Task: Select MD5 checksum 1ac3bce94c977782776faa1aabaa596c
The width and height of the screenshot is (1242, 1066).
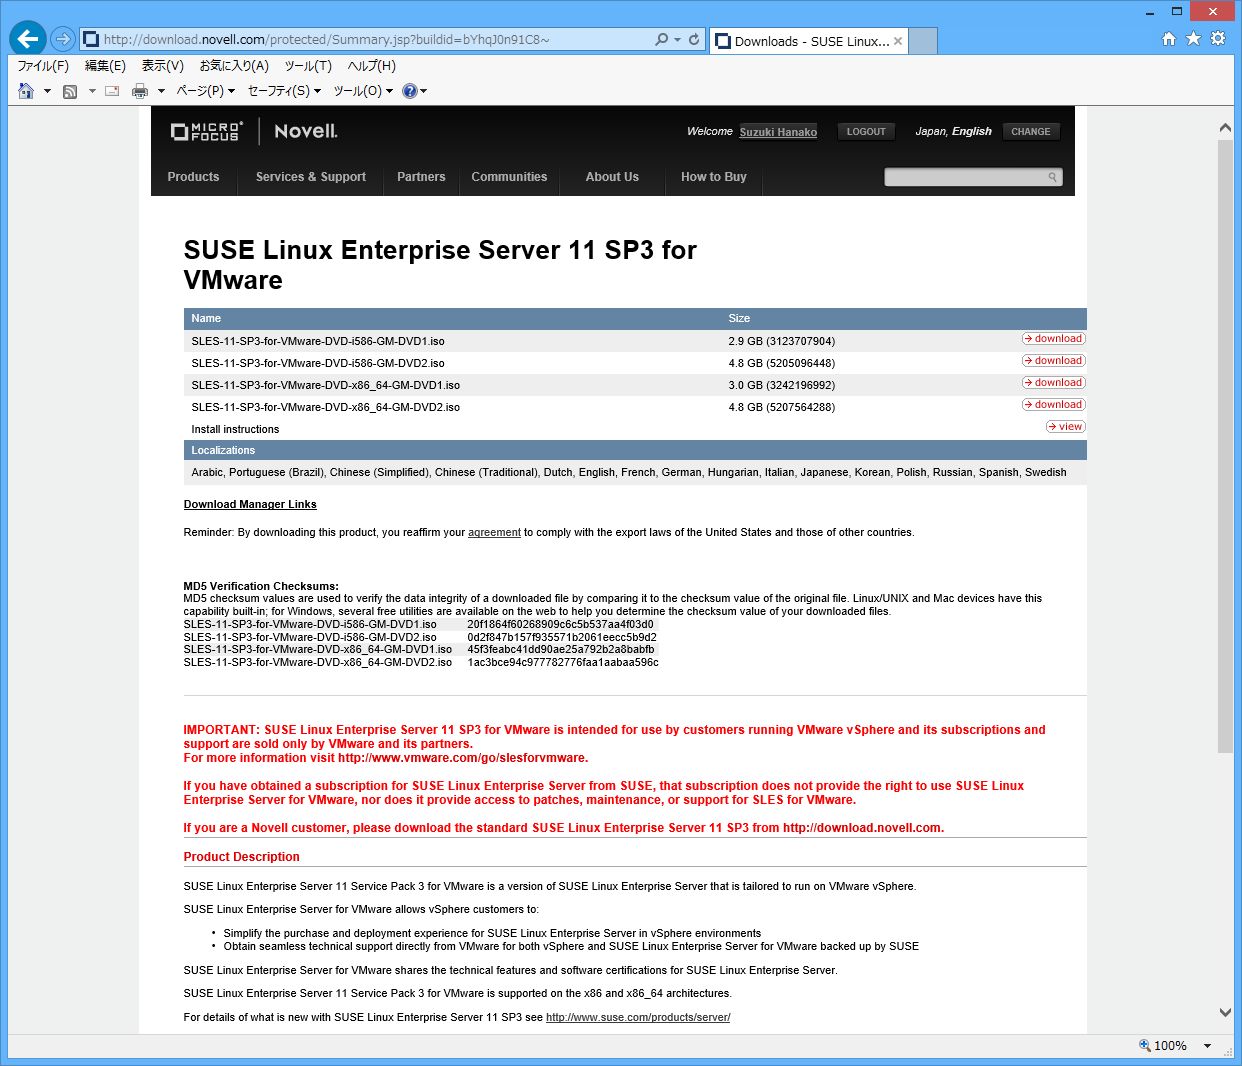Action: tap(563, 662)
